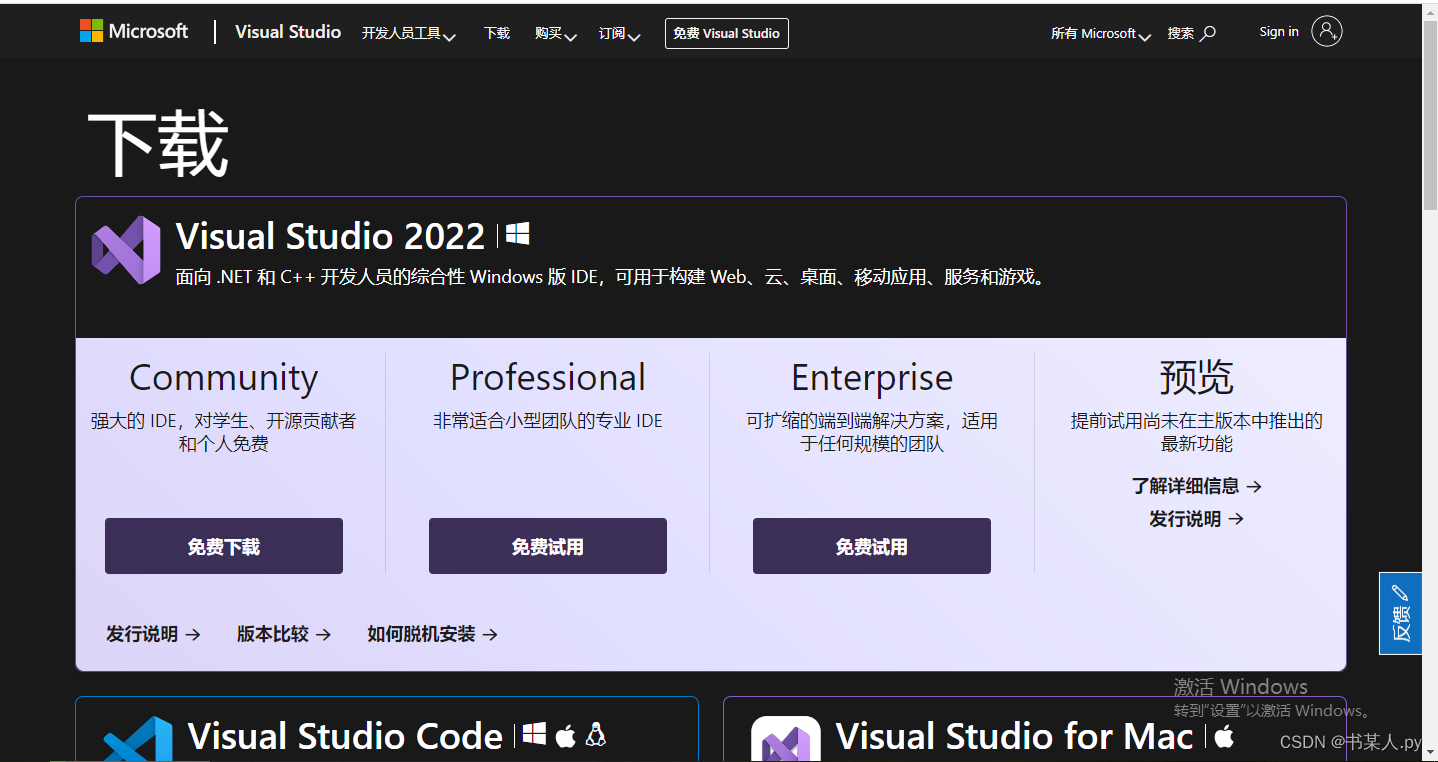This screenshot has width=1438, height=762.
Task: Click the 免费 Visual Studio button
Action: pyautogui.click(x=727, y=33)
